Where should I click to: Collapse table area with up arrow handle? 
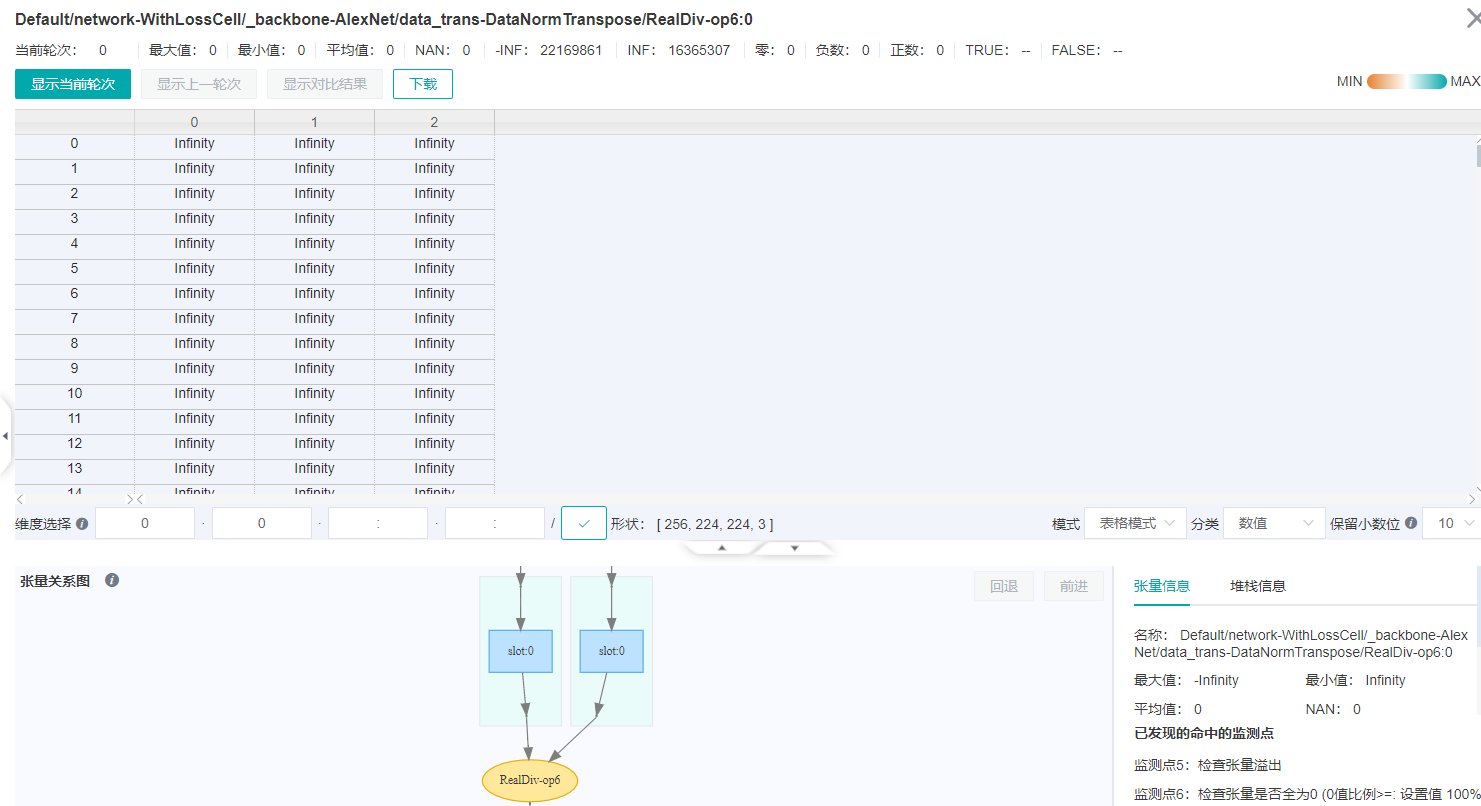[721, 548]
